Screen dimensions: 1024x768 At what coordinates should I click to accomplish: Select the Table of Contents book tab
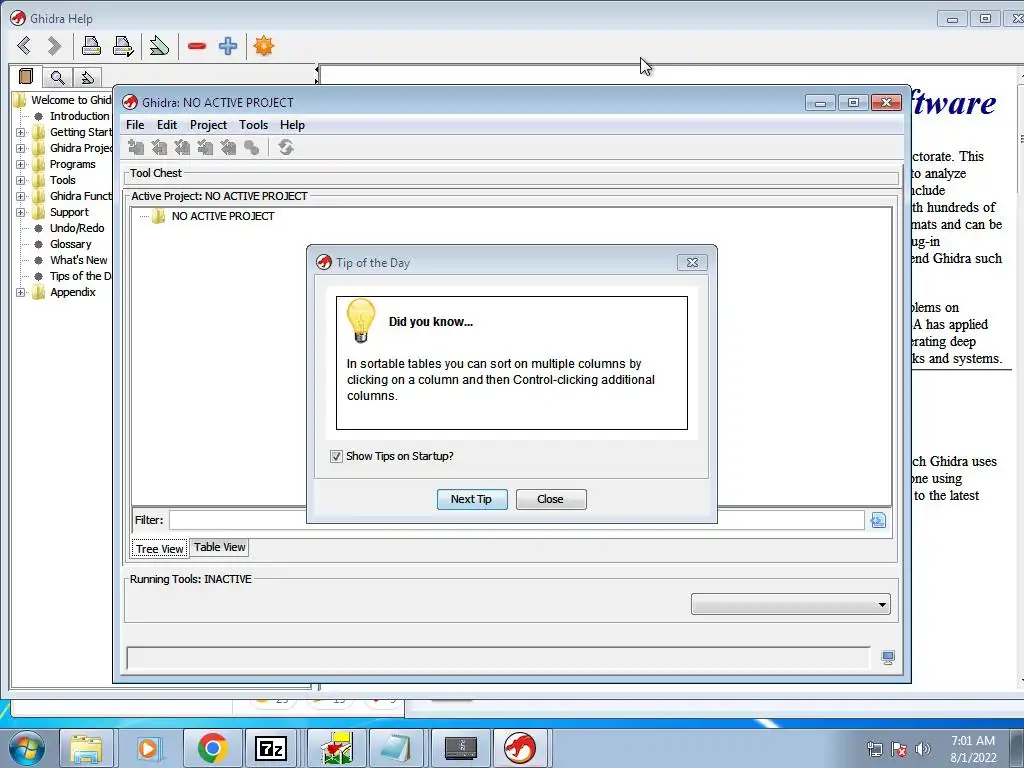click(x=26, y=77)
